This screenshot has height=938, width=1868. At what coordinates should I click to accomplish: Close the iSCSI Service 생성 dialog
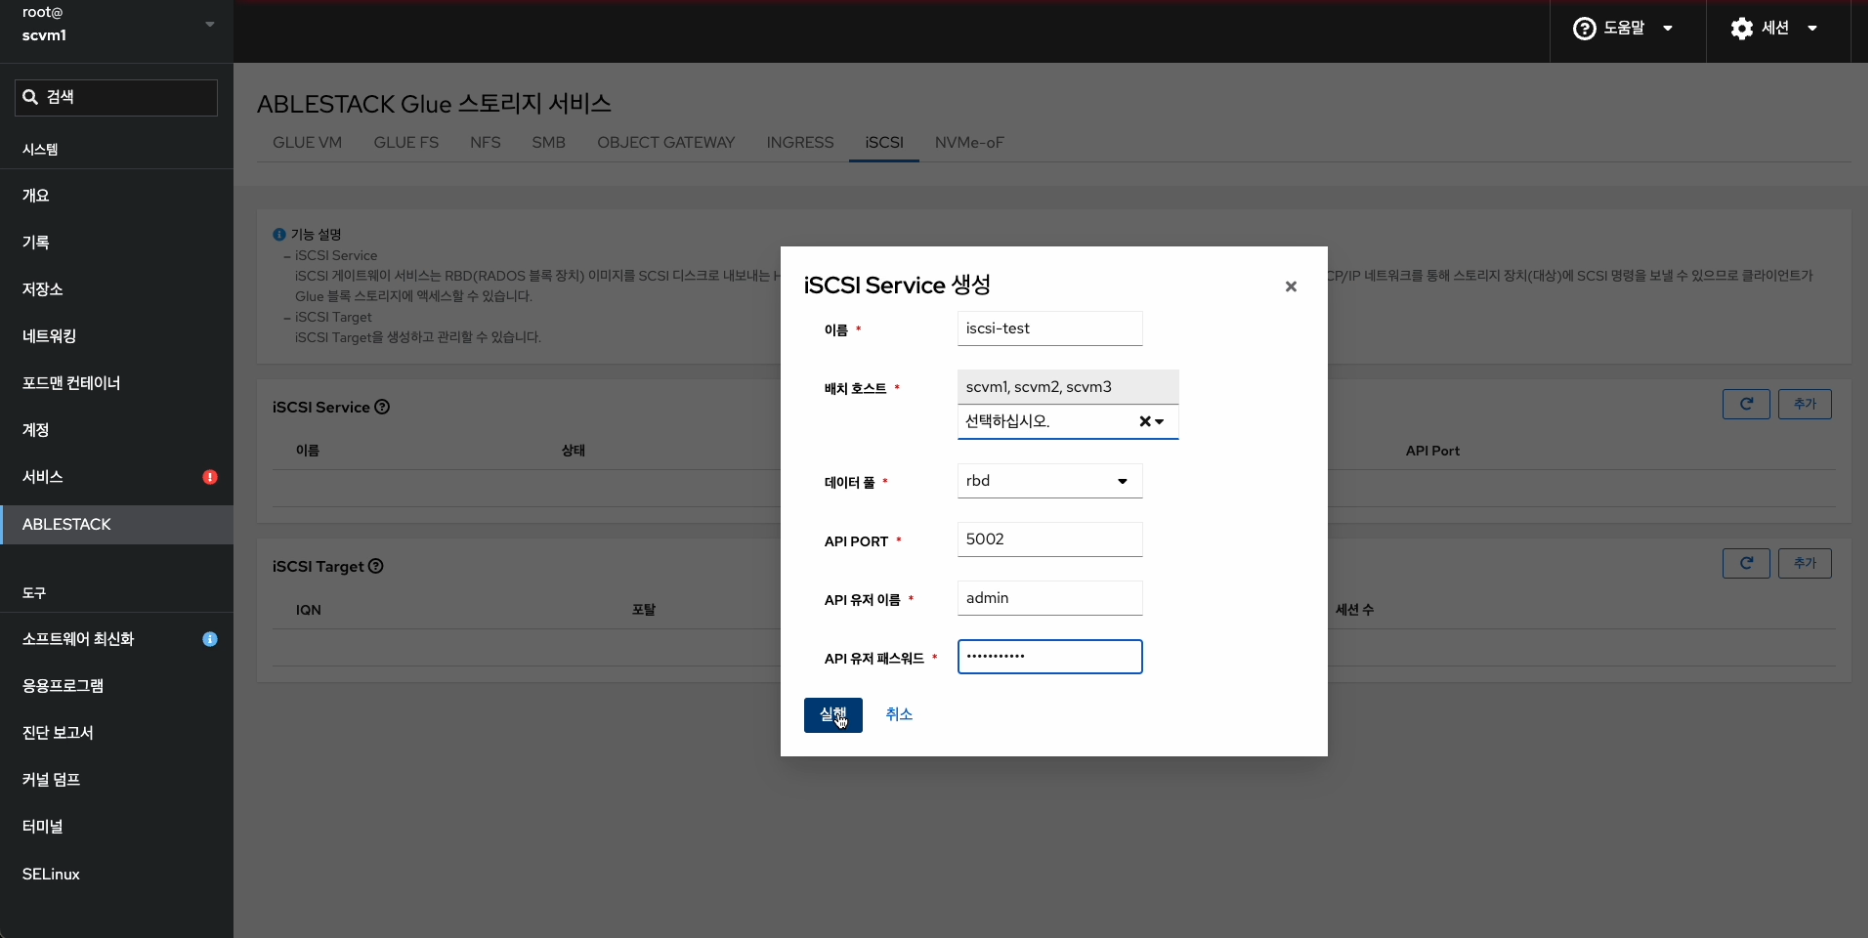click(x=1290, y=287)
